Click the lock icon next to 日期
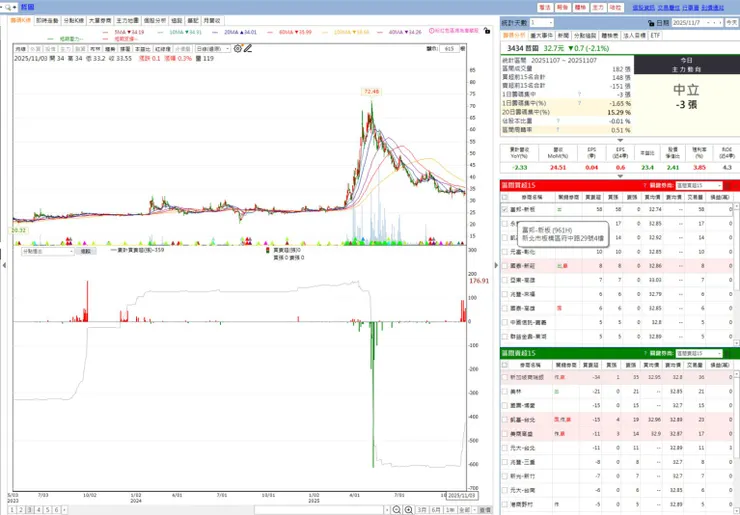 (x=651, y=23)
